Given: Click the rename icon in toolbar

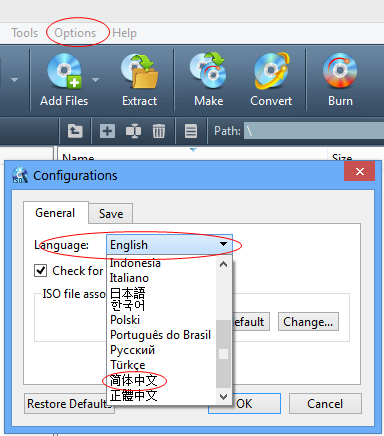Looking at the screenshot, I should 133,131.
